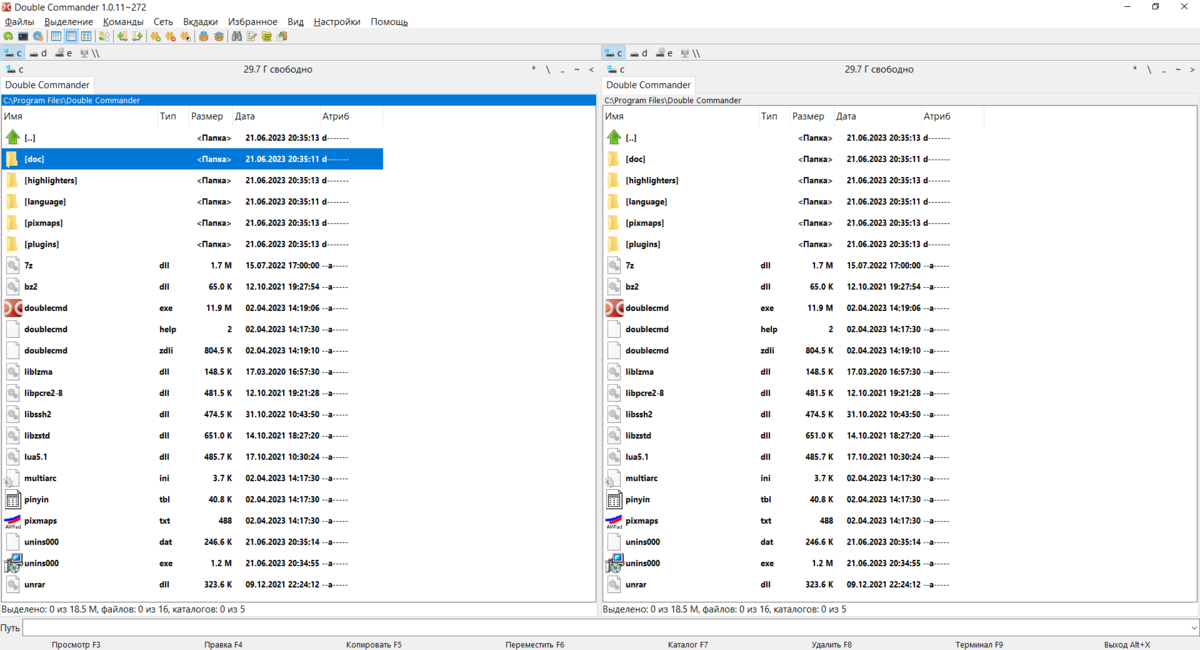Sort the right panel by Имя column
Image resolution: width=1200 pixels, height=650 pixels.
coord(680,116)
